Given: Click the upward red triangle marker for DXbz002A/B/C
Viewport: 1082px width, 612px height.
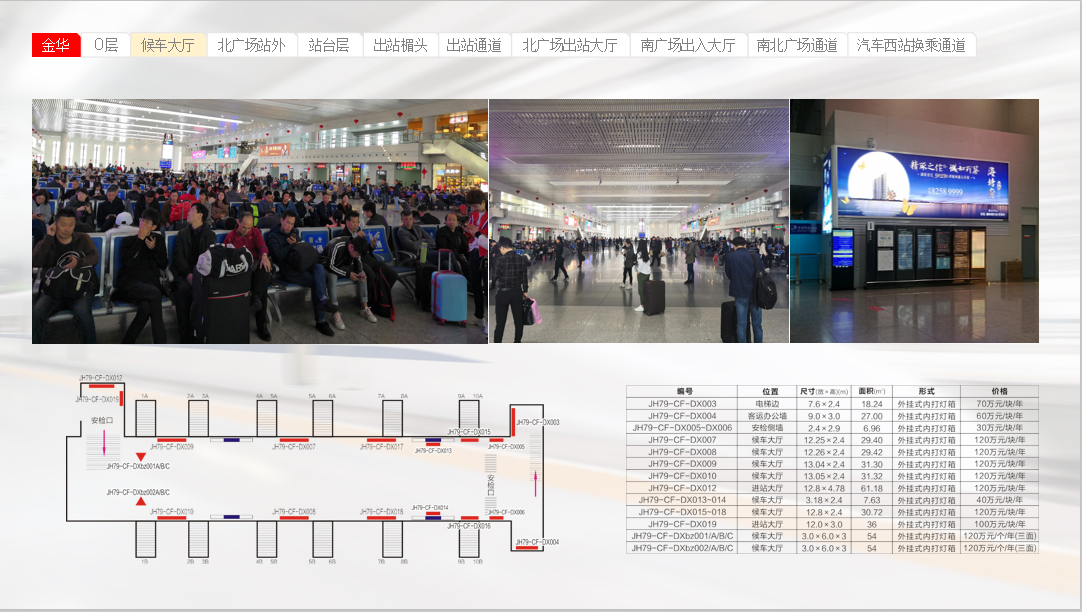Looking at the screenshot, I should point(141,502).
